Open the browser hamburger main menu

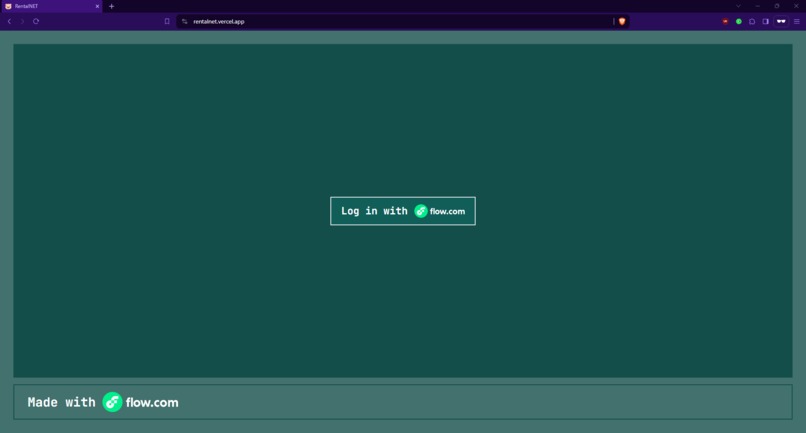click(797, 22)
